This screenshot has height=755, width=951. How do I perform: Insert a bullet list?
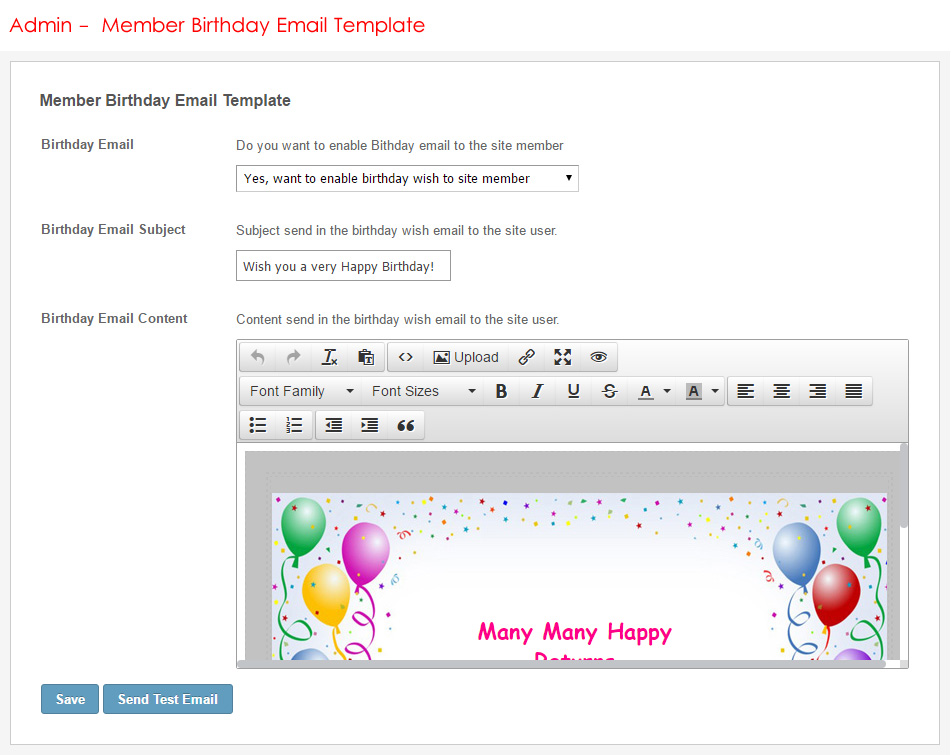point(258,425)
